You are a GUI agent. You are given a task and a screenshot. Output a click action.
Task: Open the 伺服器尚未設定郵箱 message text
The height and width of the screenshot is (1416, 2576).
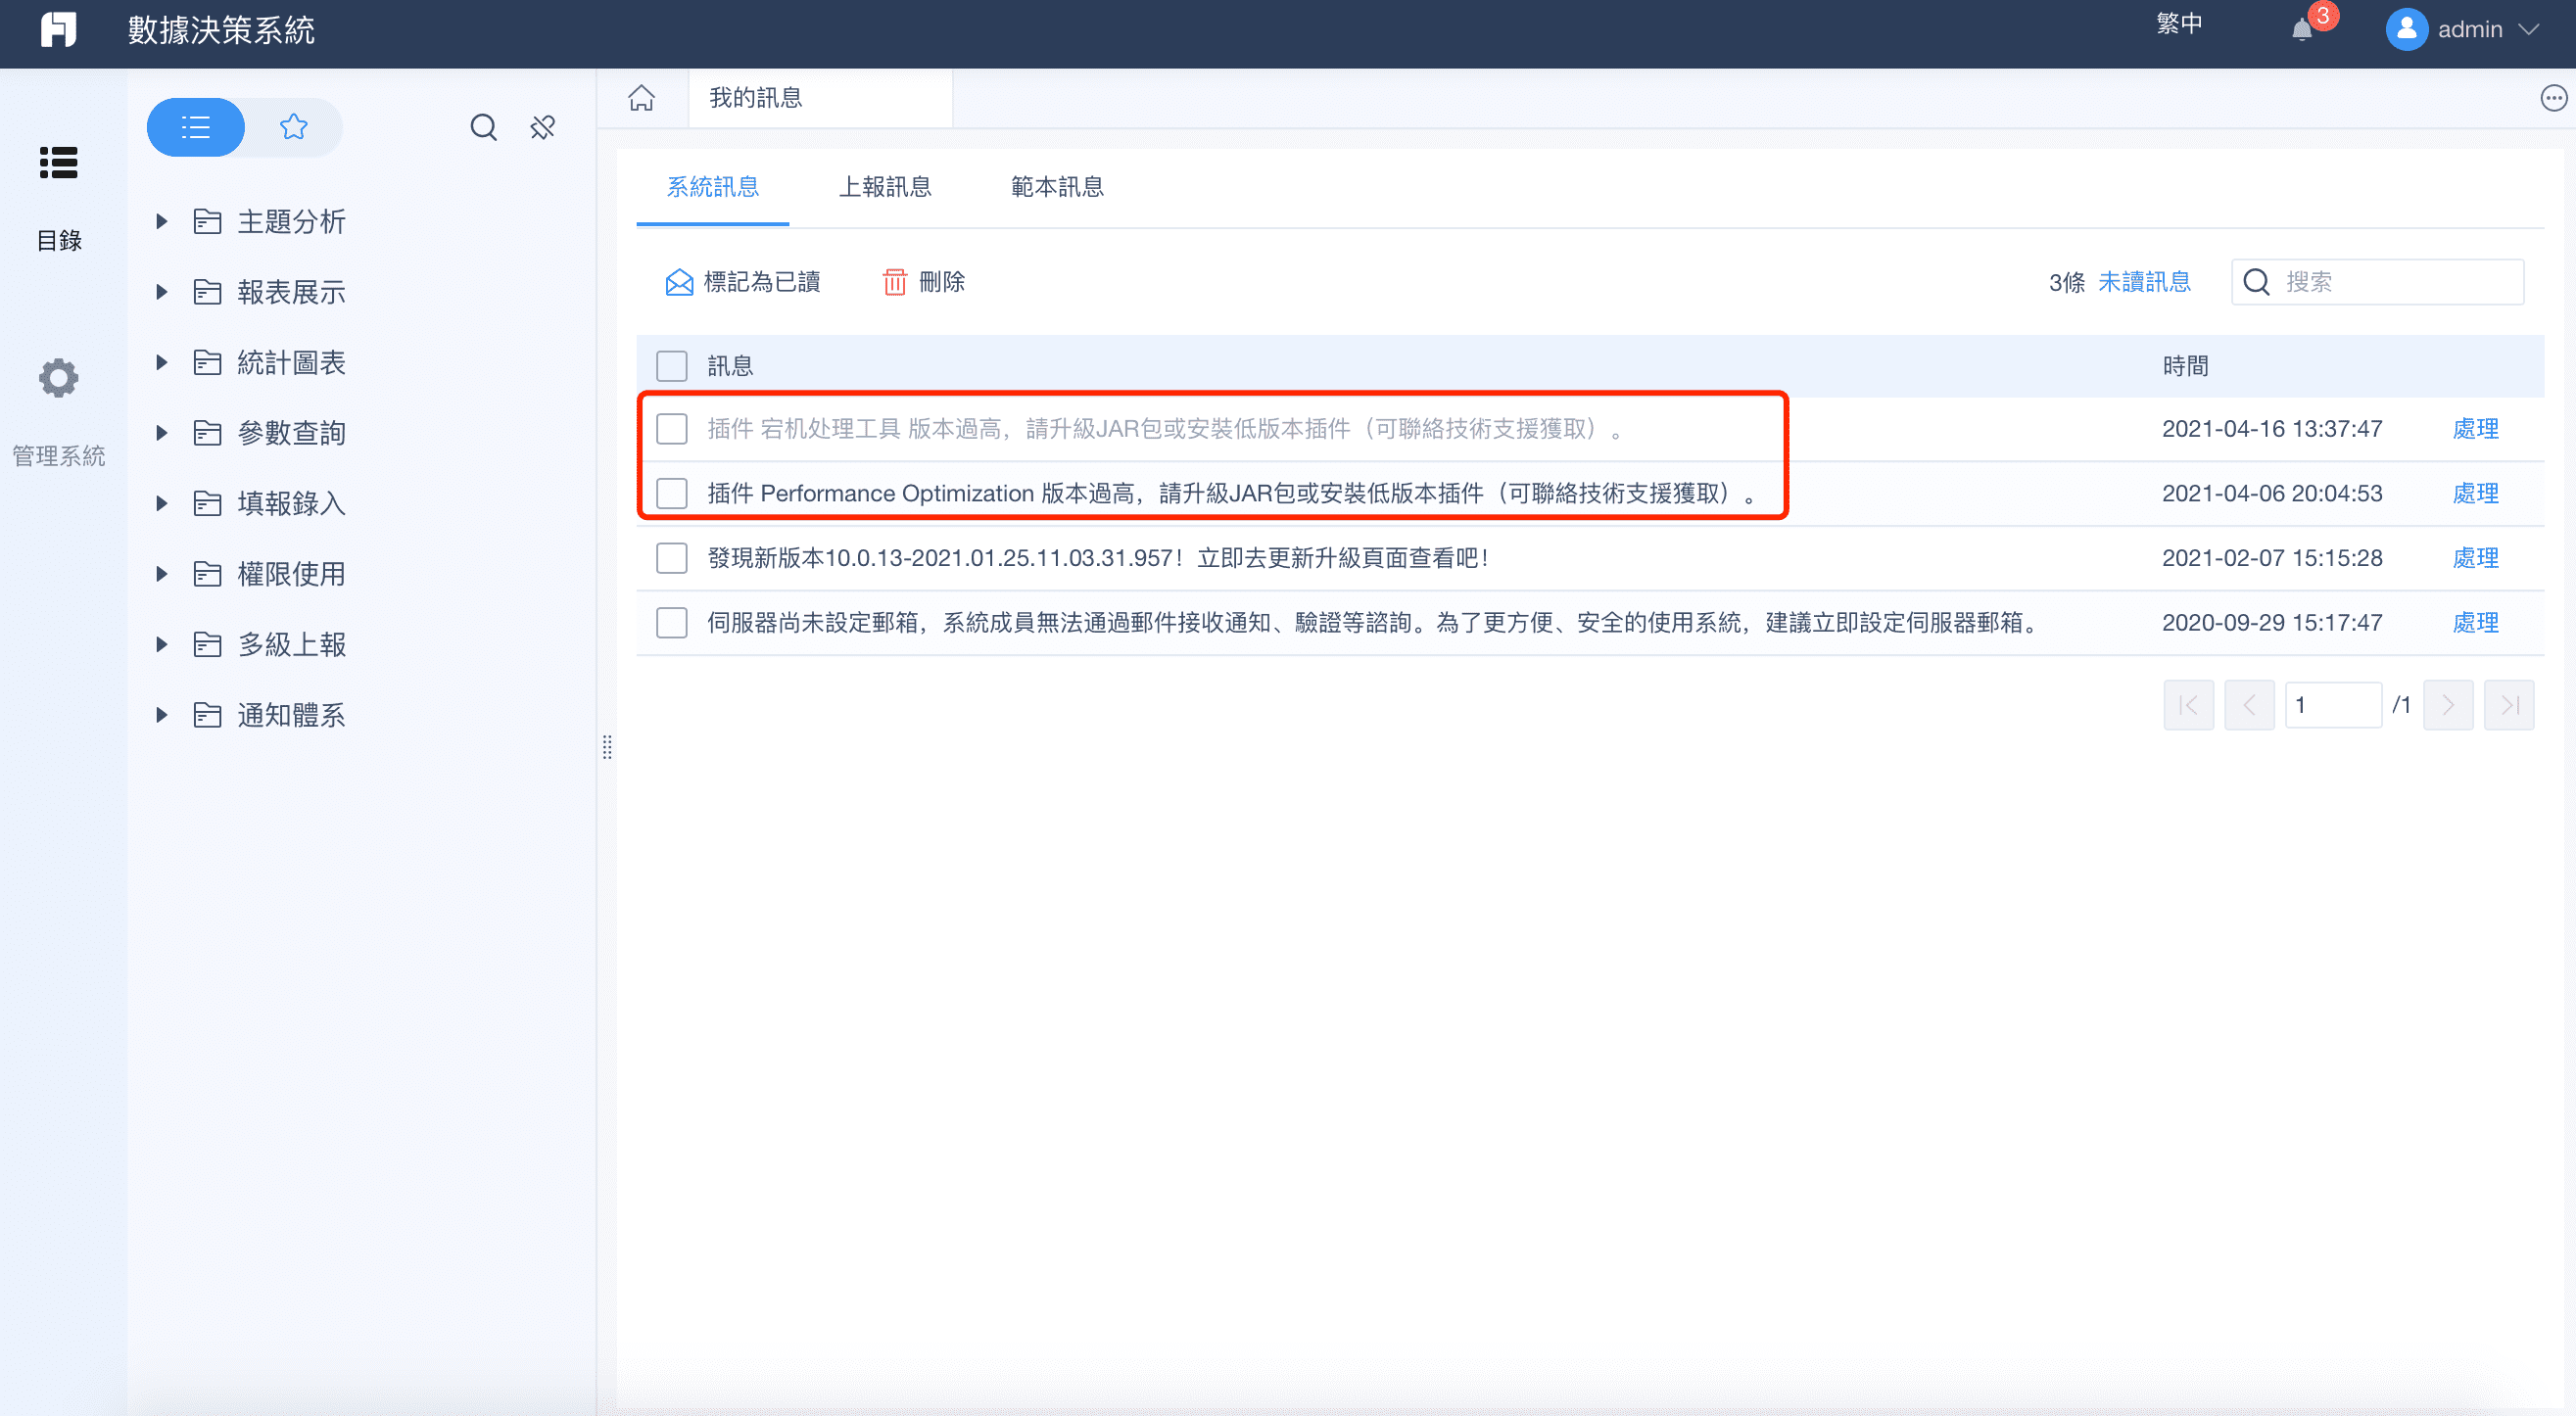1373,623
